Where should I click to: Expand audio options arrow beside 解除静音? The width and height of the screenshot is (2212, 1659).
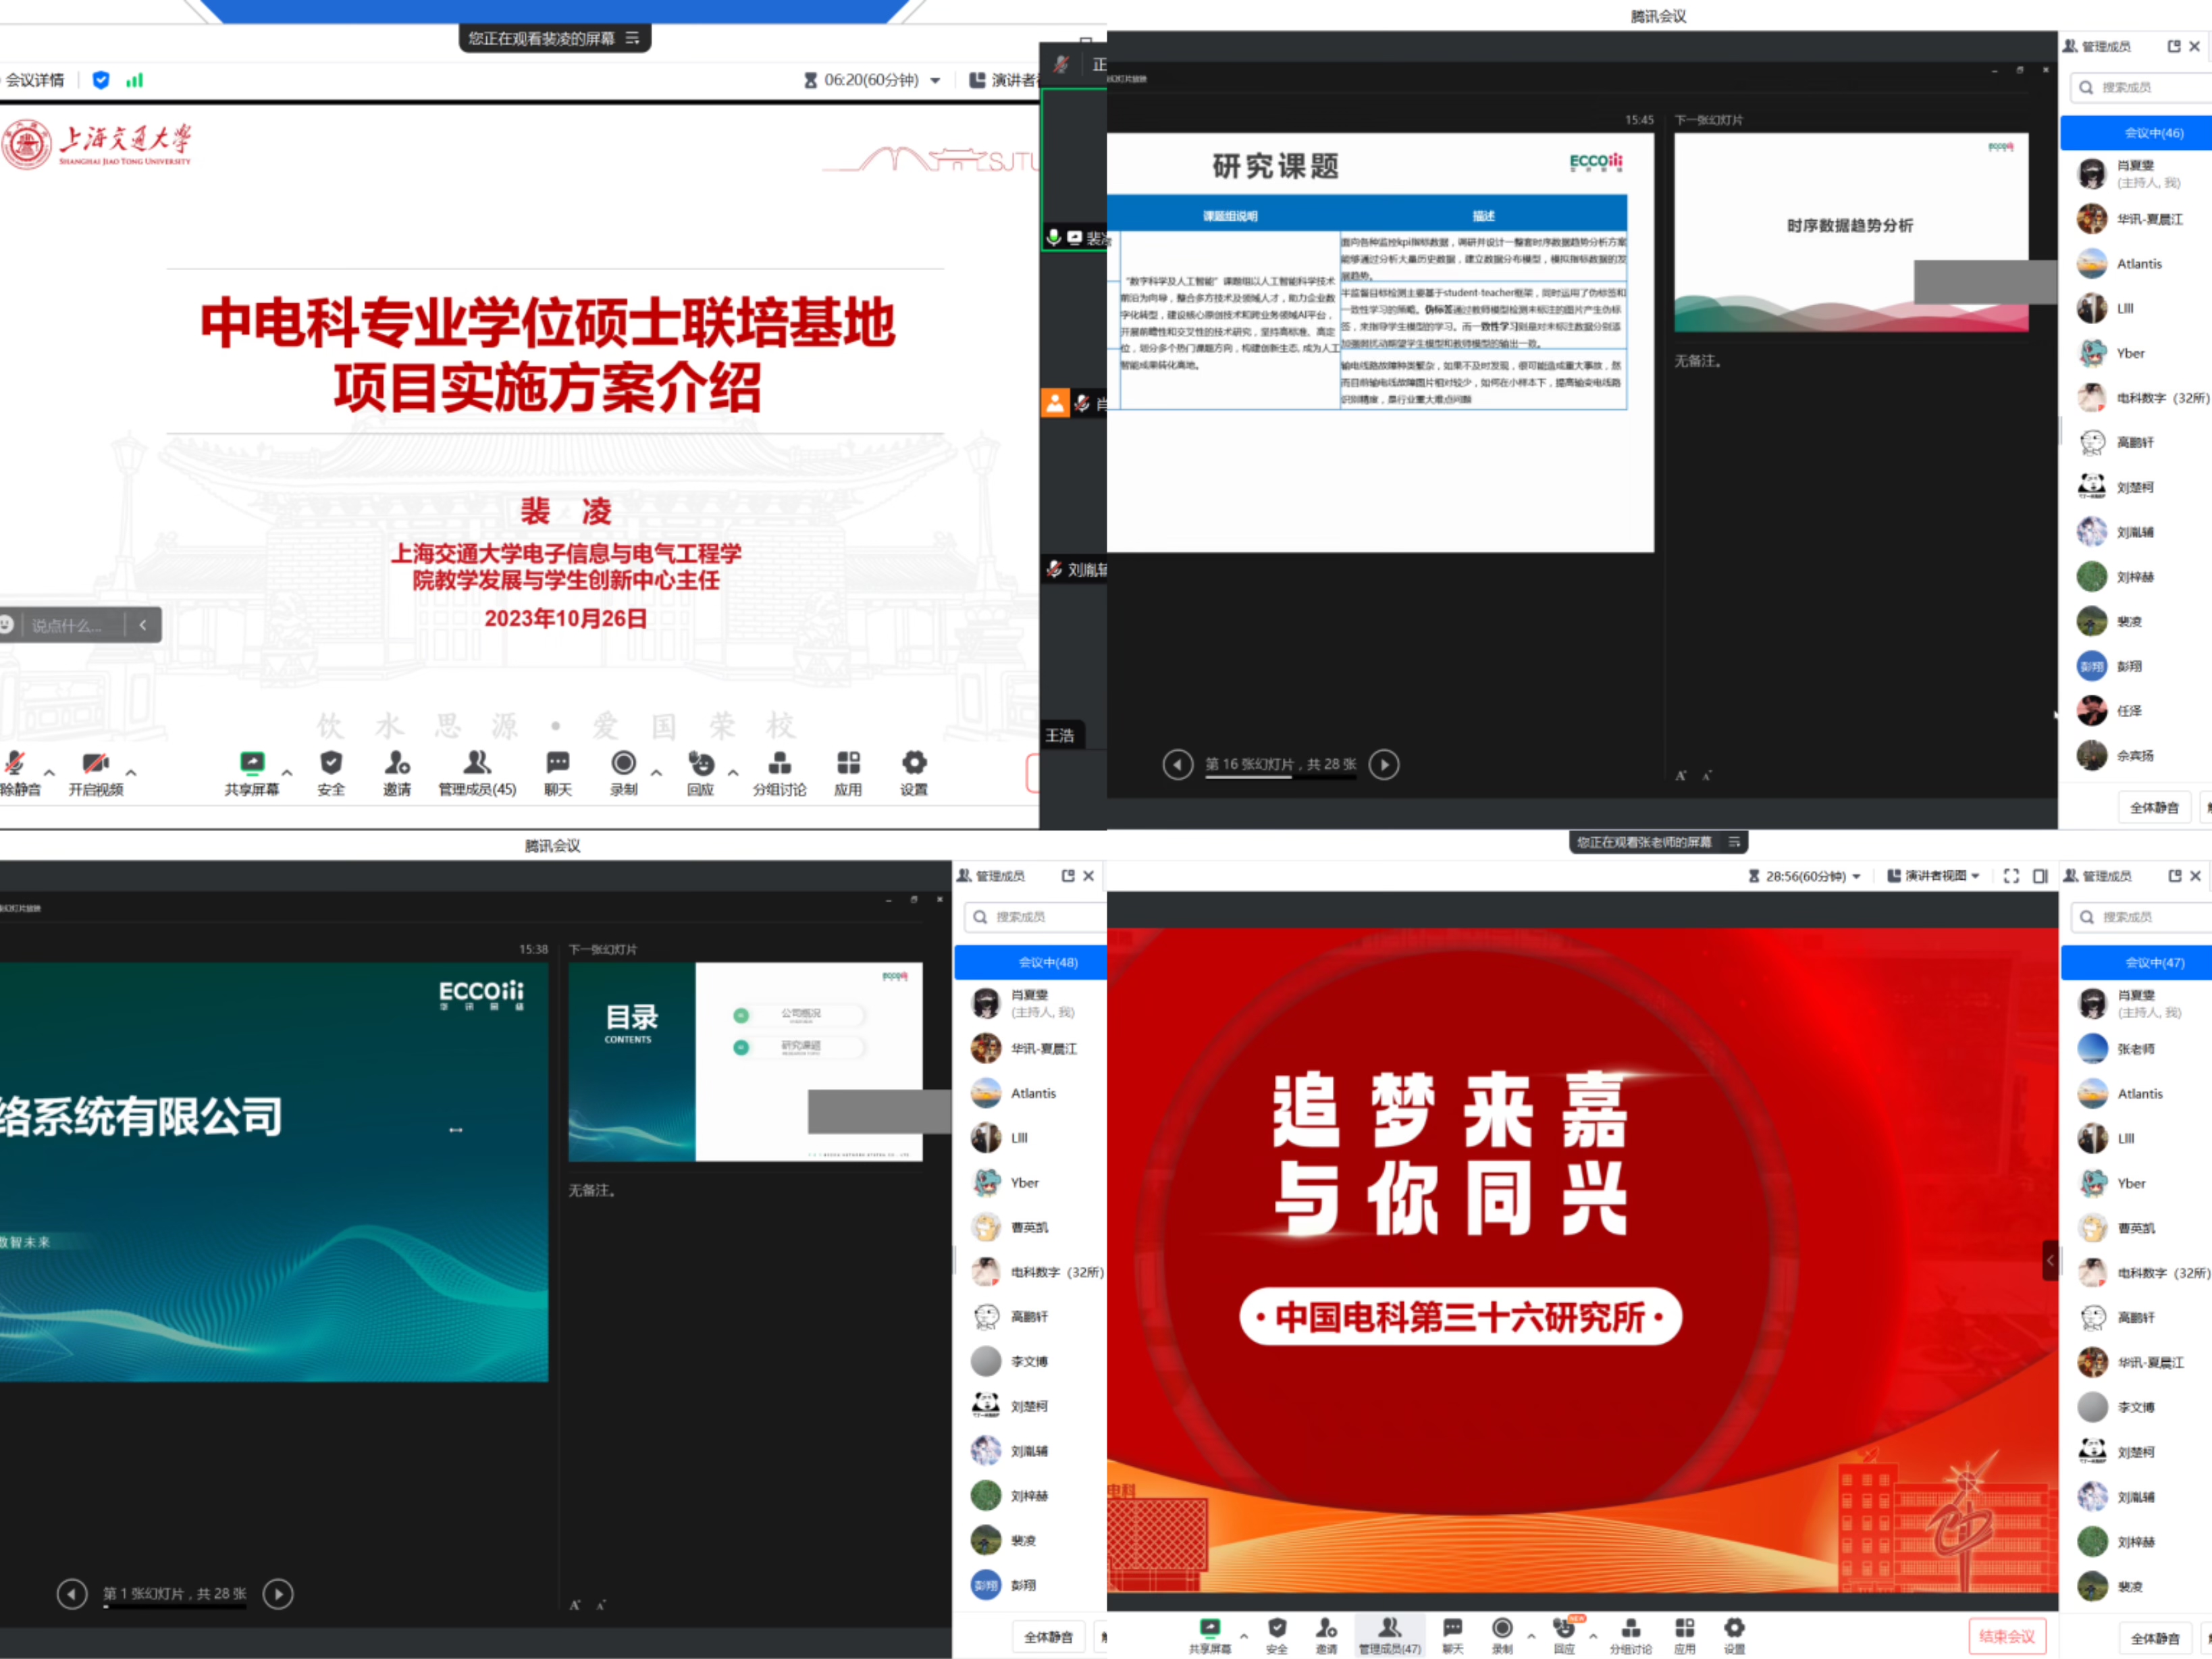point(49,773)
